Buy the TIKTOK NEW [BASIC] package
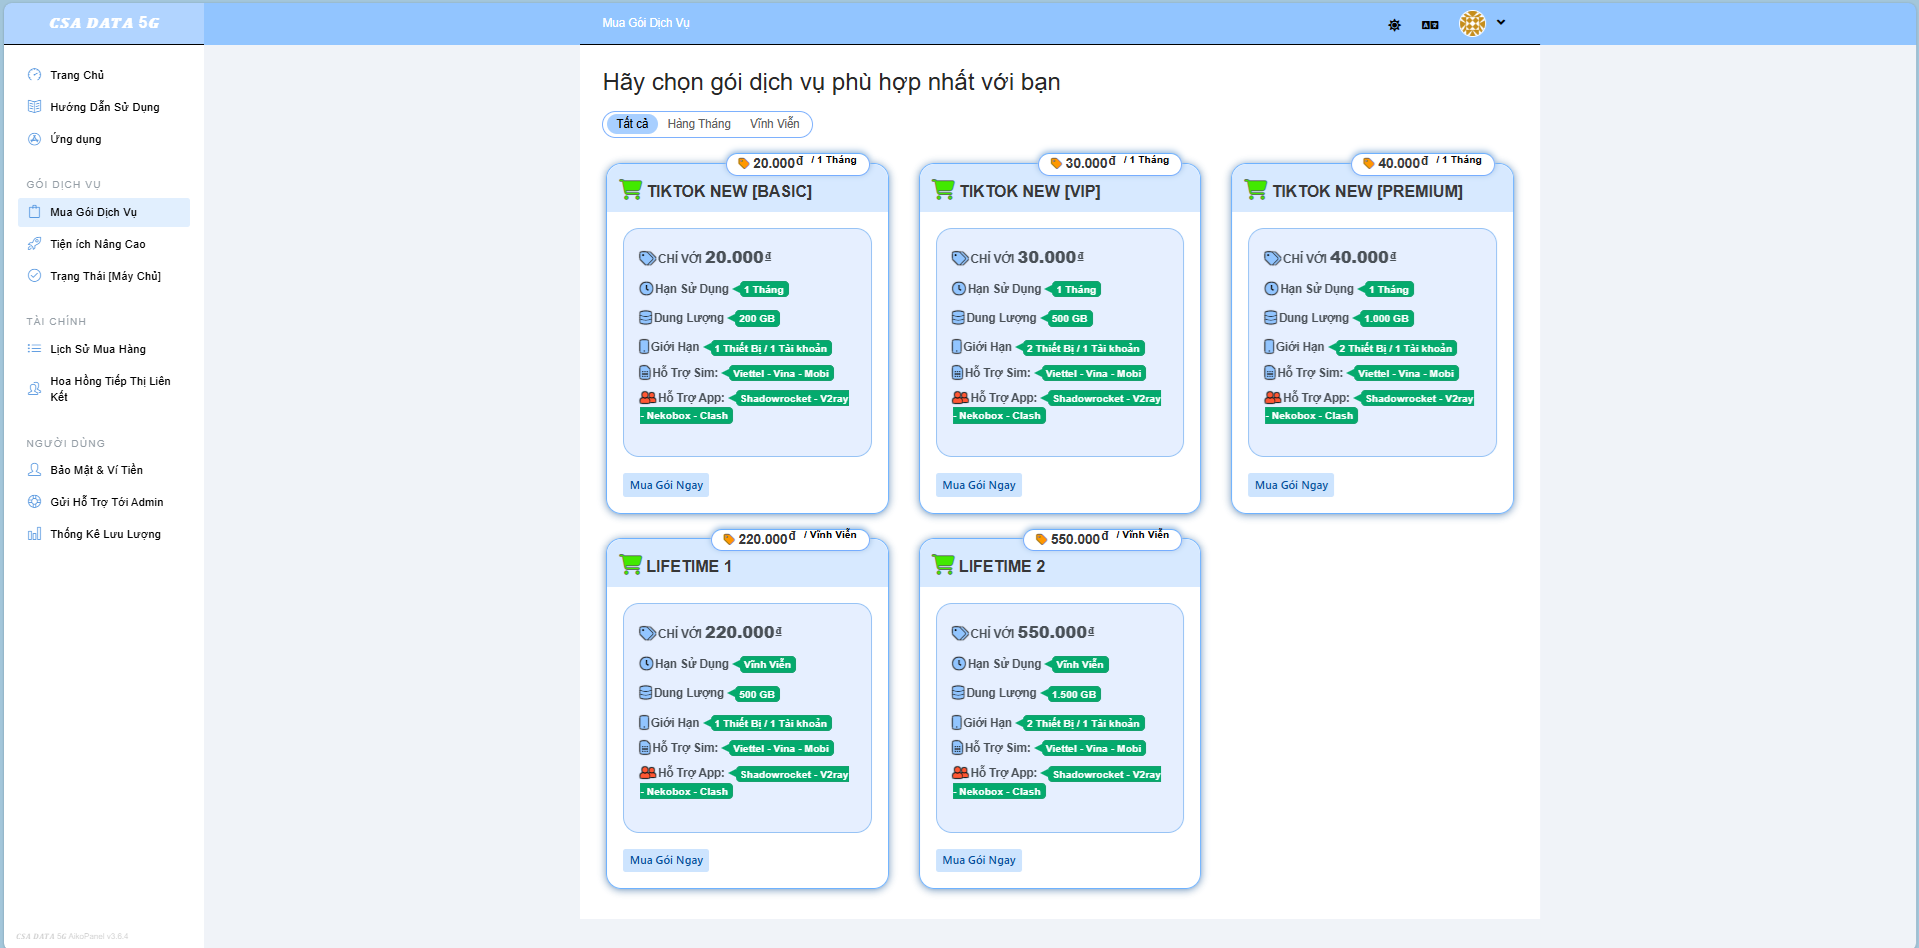The width and height of the screenshot is (1919, 948). pos(666,485)
